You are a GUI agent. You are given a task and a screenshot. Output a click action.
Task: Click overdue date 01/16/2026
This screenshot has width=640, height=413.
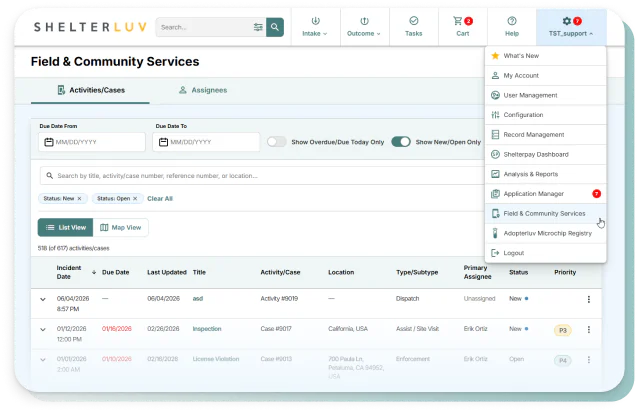pyautogui.click(x=117, y=329)
